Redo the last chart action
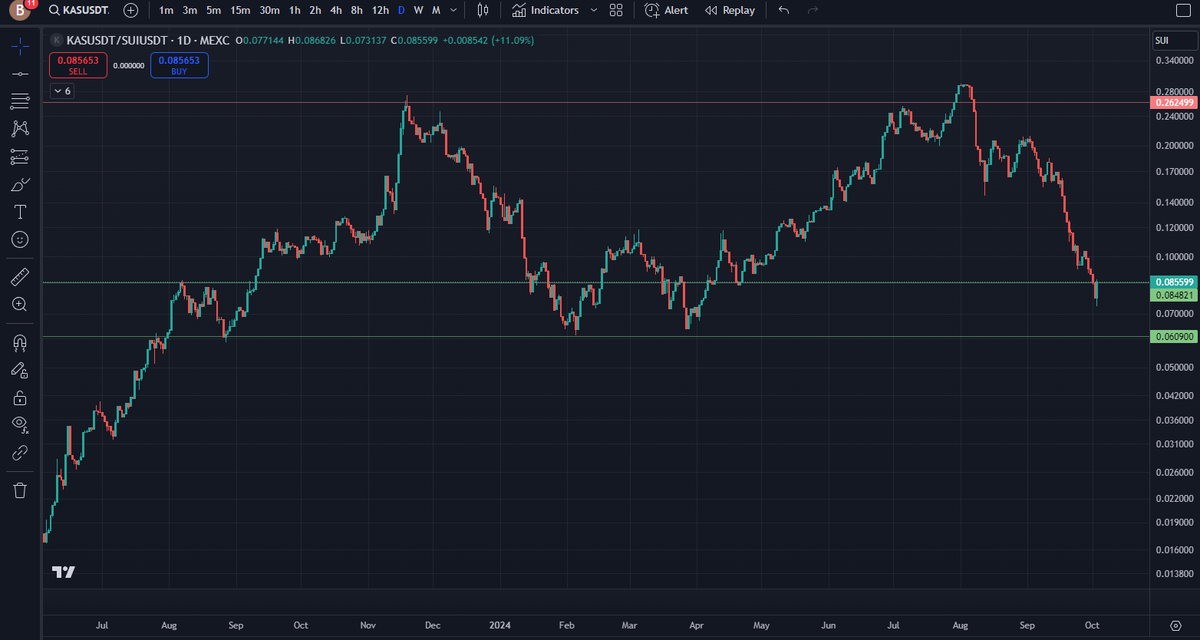The width and height of the screenshot is (1200, 640). 812,10
